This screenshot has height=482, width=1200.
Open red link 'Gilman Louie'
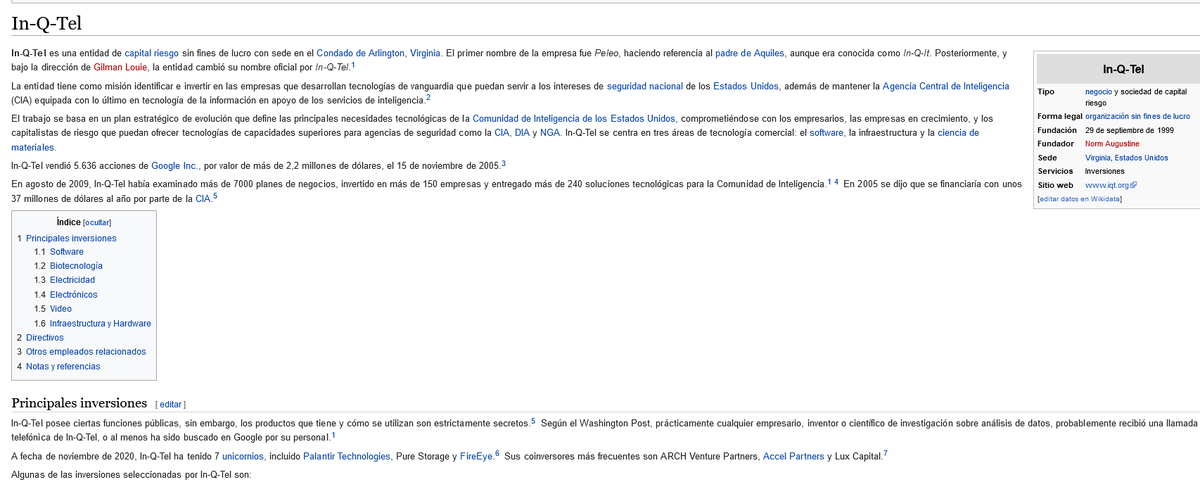click(121, 67)
